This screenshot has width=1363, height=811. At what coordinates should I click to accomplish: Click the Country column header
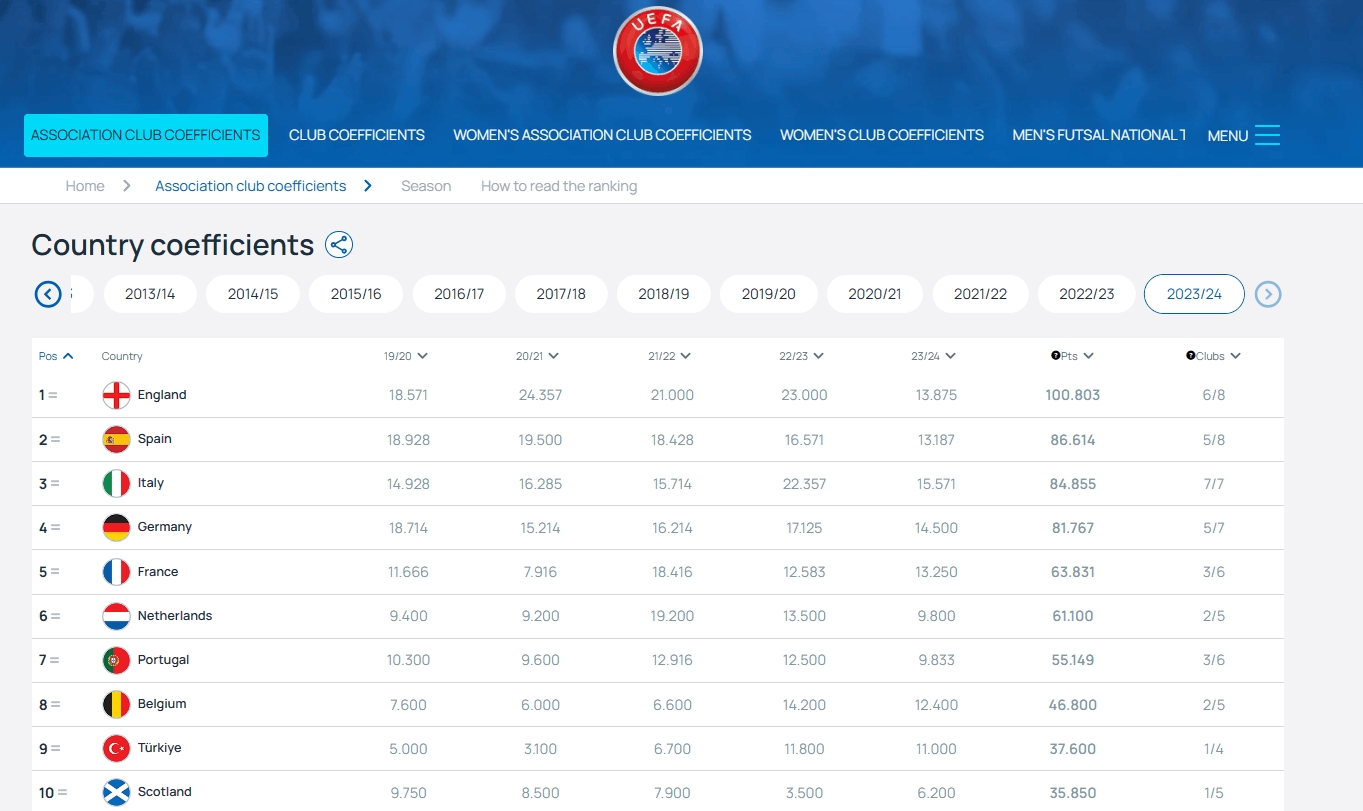[x=122, y=356]
